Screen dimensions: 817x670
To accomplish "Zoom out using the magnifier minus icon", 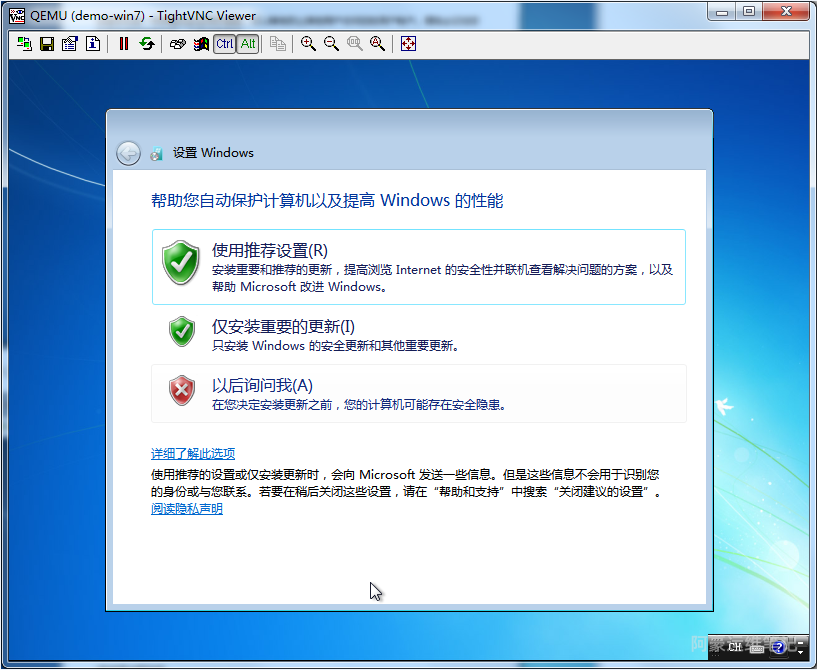I will (x=331, y=44).
